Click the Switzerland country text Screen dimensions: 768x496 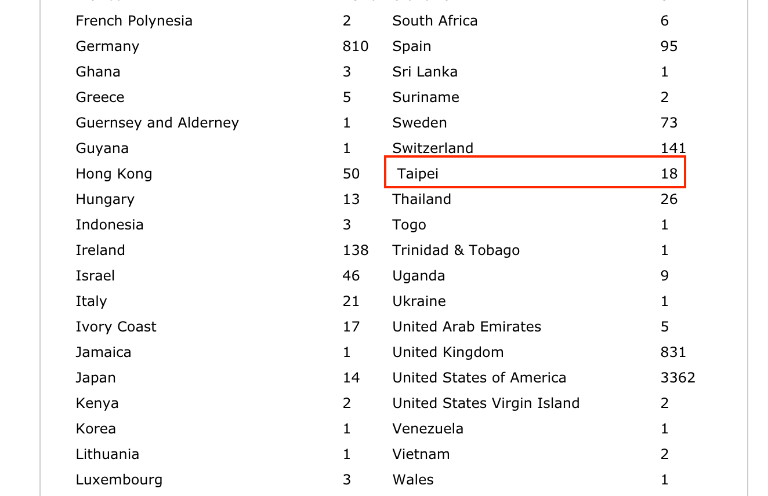[433, 148]
